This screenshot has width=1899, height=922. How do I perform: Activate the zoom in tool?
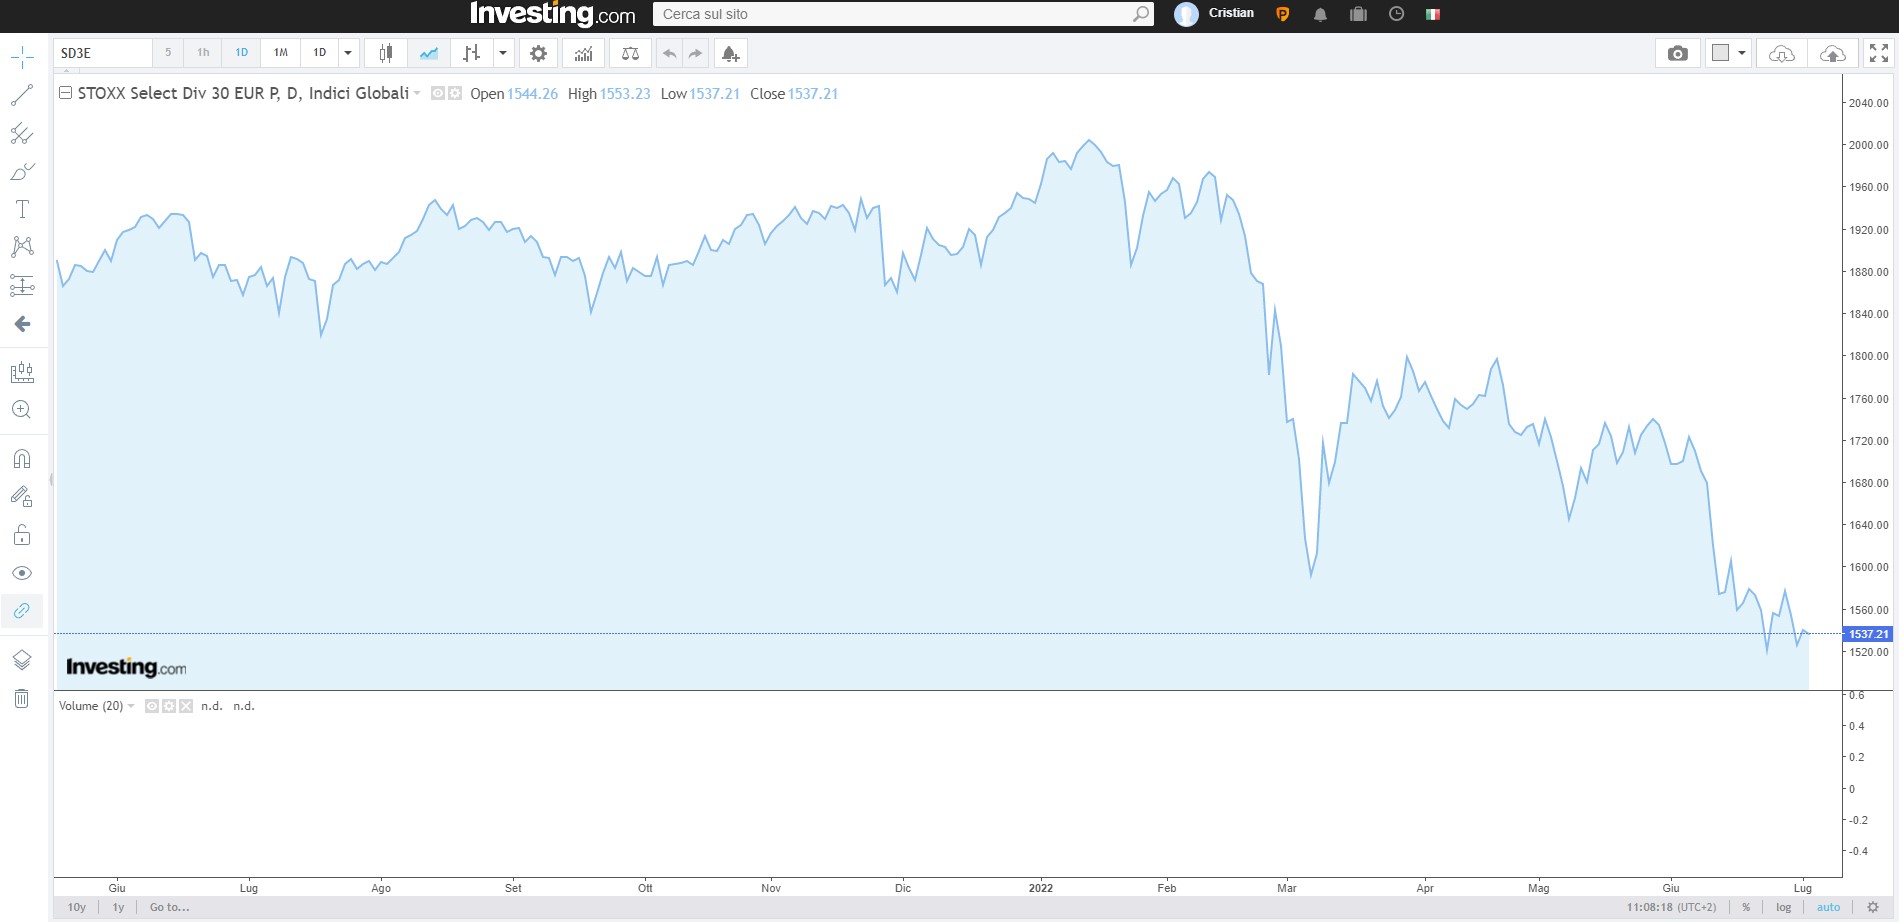[x=22, y=410]
